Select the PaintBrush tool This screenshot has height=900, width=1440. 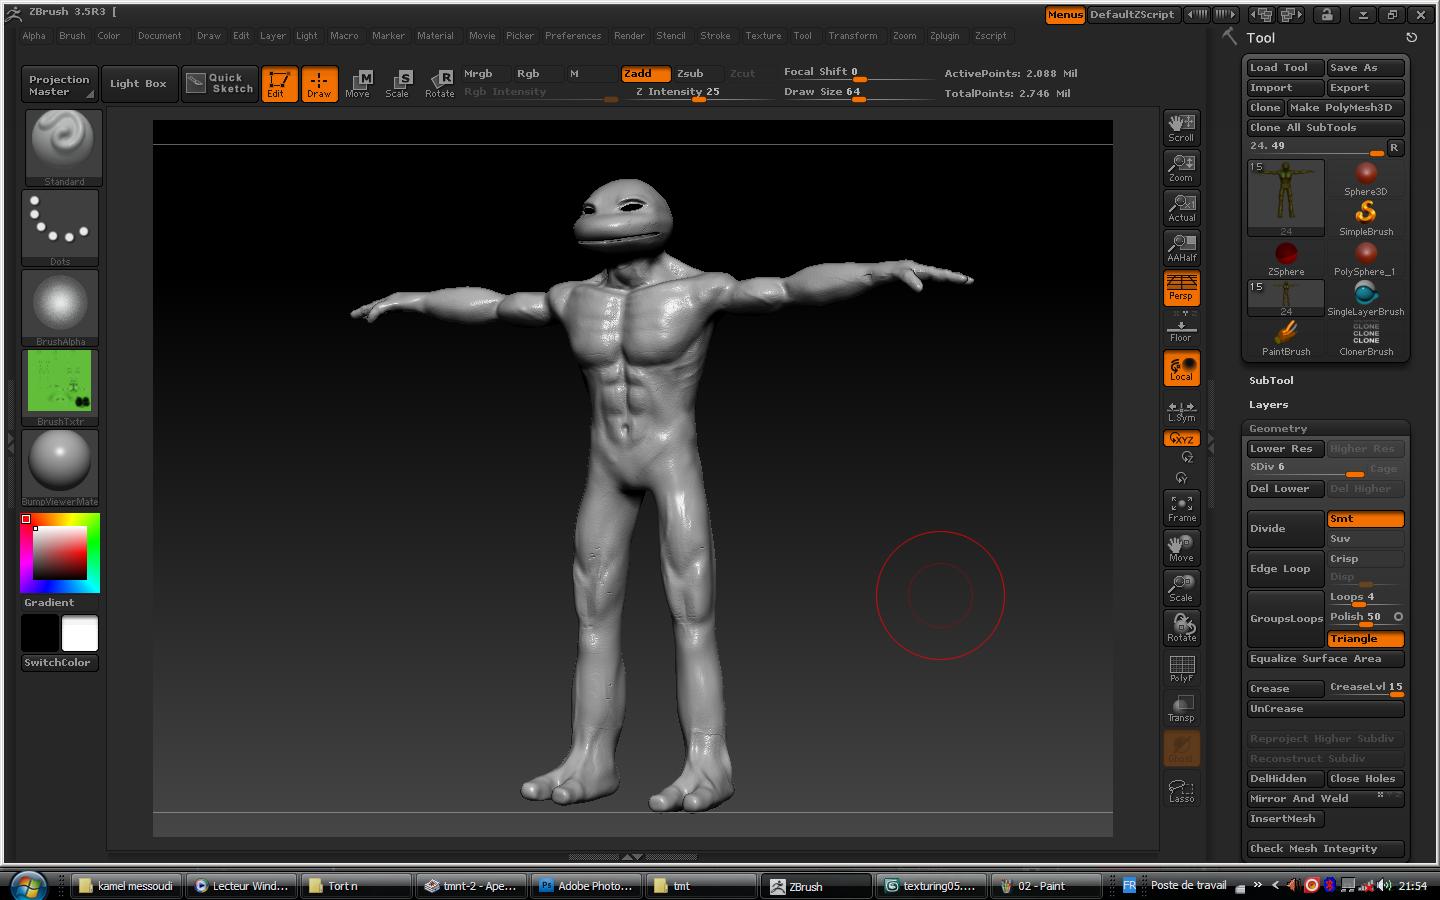pos(1286,339)
